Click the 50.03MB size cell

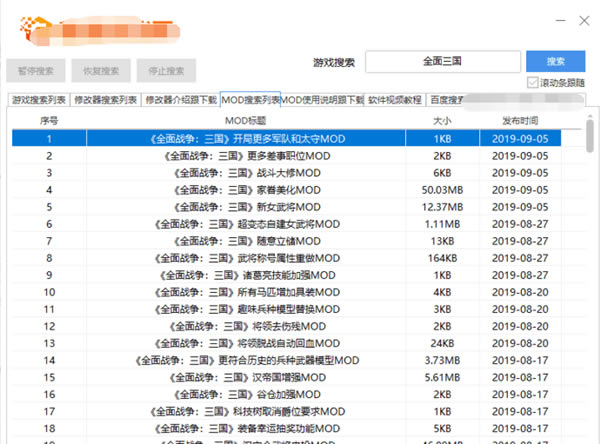click(x=442, y=190)
